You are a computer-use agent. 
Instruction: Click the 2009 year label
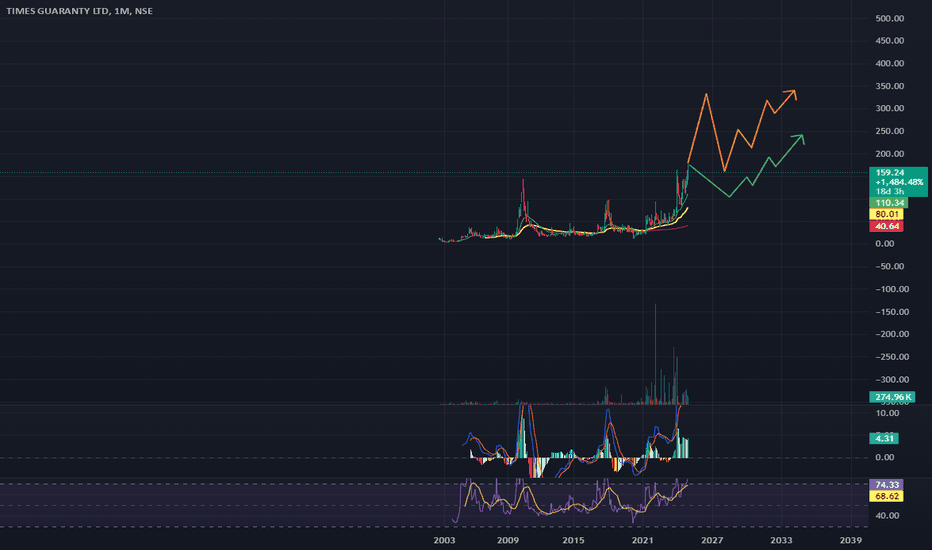[x=508, y=540]
